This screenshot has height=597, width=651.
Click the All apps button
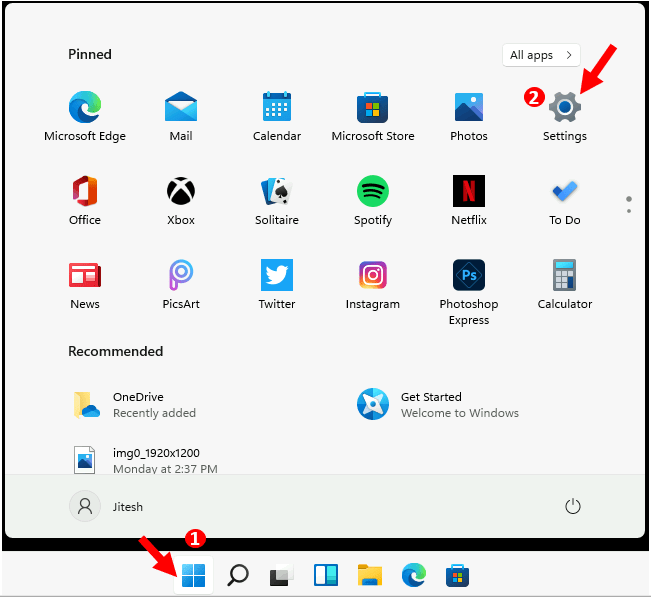541,55
